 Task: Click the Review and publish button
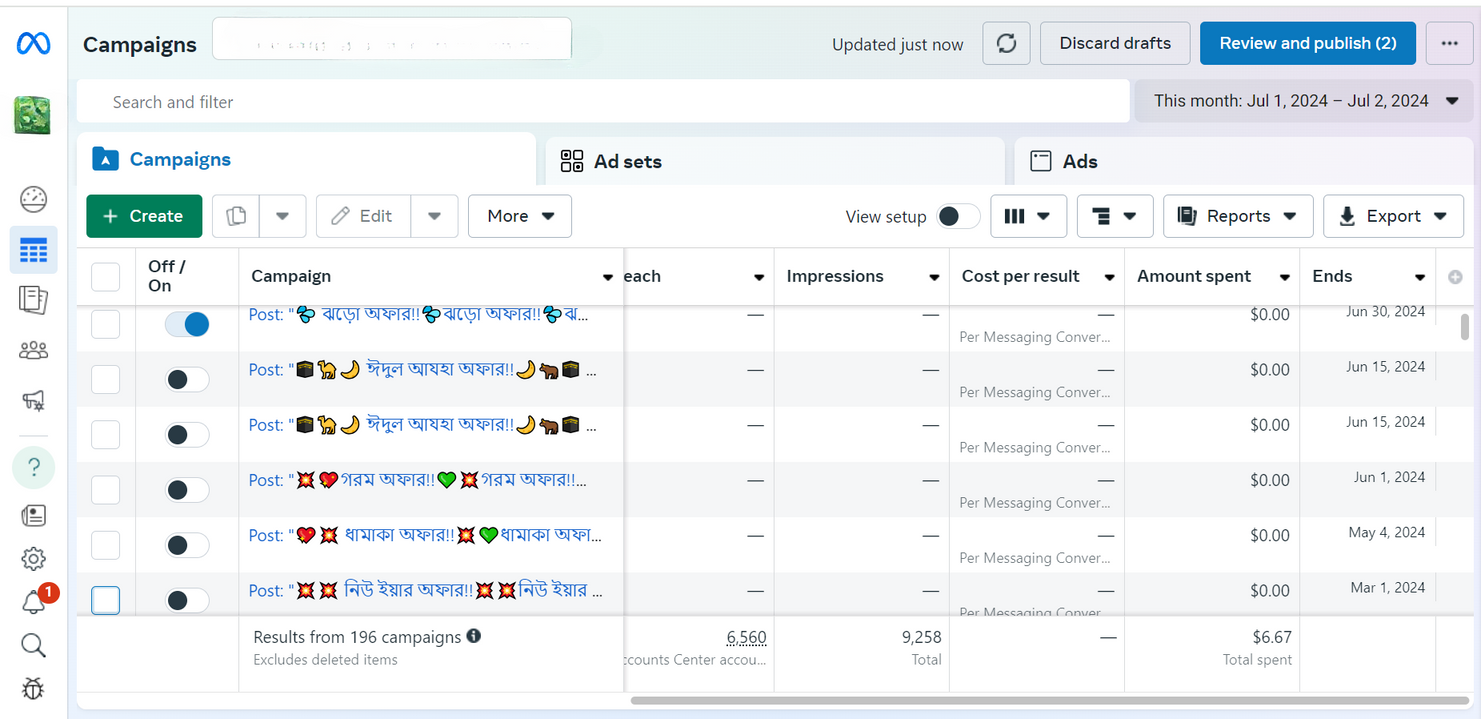1307,43
